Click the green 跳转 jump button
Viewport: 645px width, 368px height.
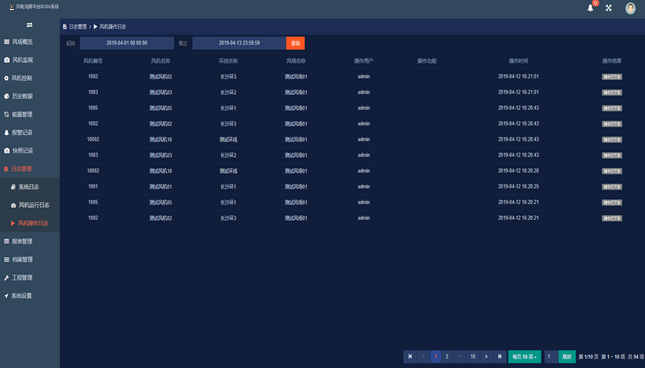[x=567, y=356]
